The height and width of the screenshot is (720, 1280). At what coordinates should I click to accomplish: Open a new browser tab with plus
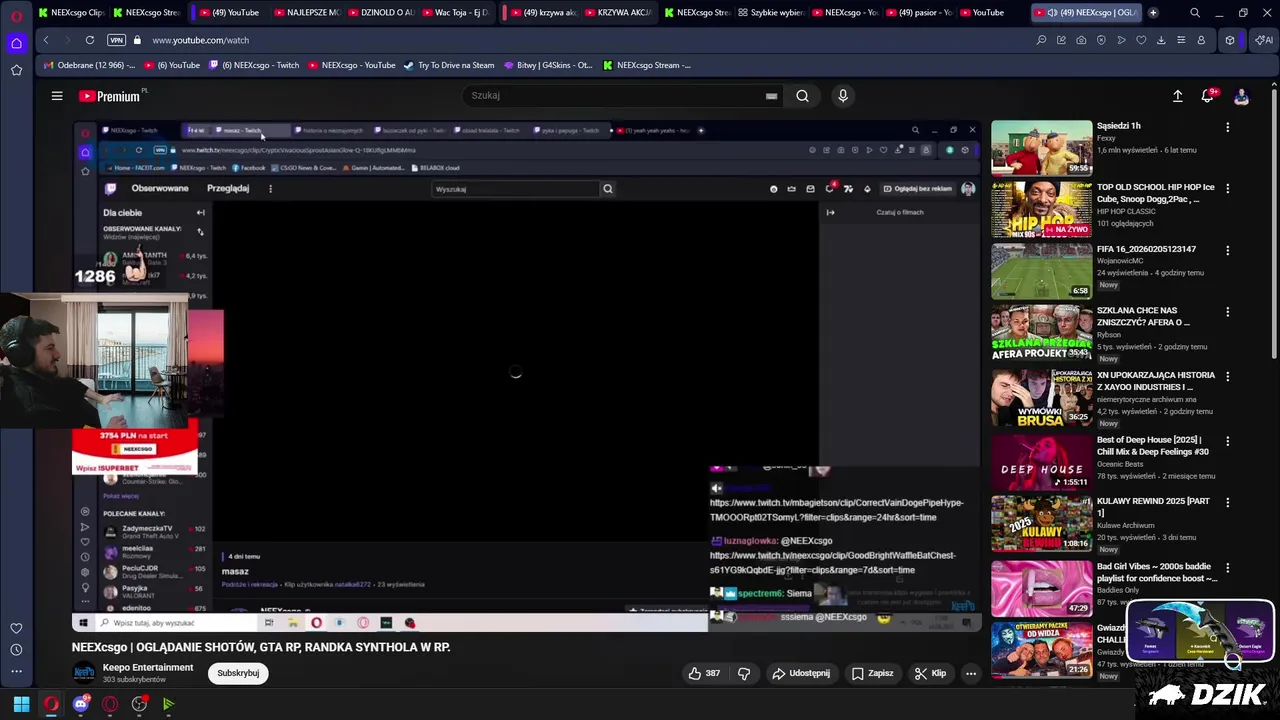pos(1153,13)
